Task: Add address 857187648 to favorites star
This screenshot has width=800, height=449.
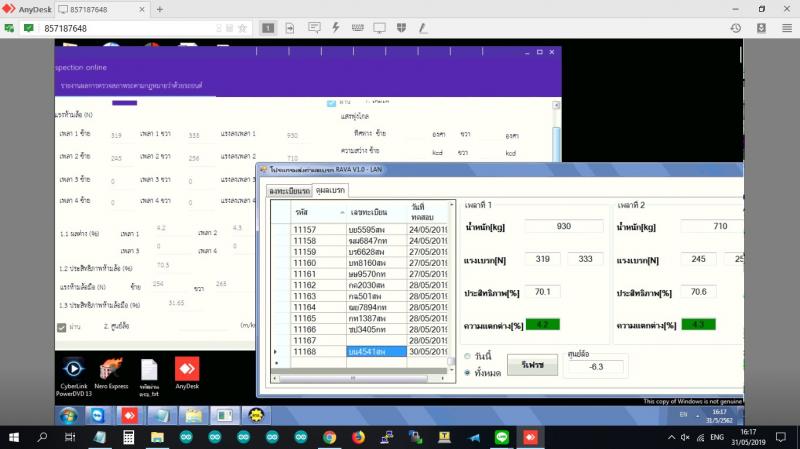Action: [x=243, y=28]
